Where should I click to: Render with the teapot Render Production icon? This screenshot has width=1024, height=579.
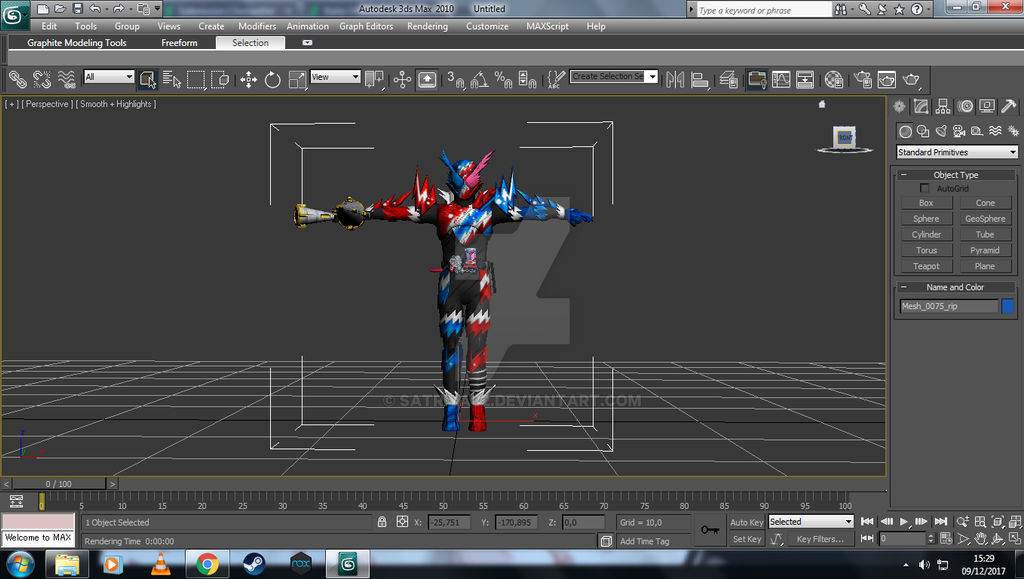(911, 80)
